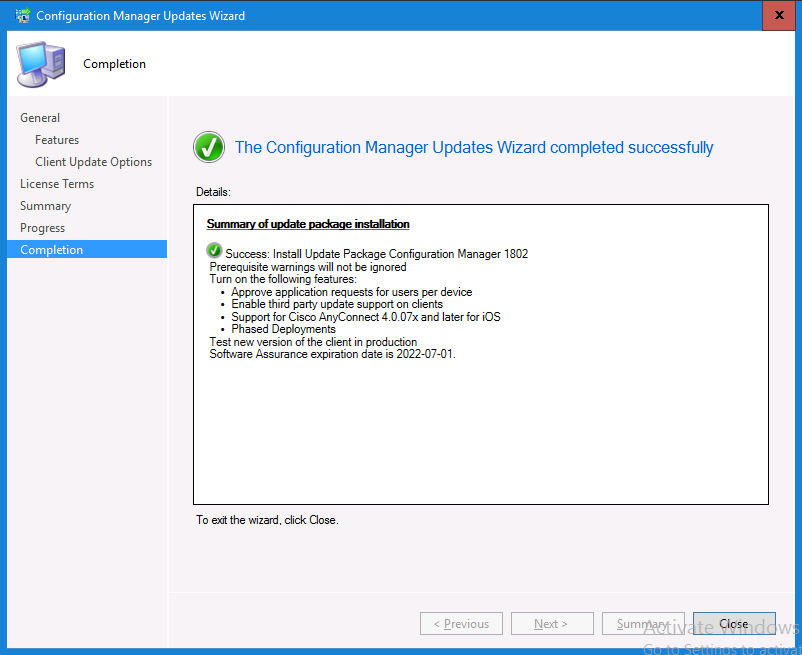
Task: Go to the Client Update Options step
Action: click(x=94, y=162)
